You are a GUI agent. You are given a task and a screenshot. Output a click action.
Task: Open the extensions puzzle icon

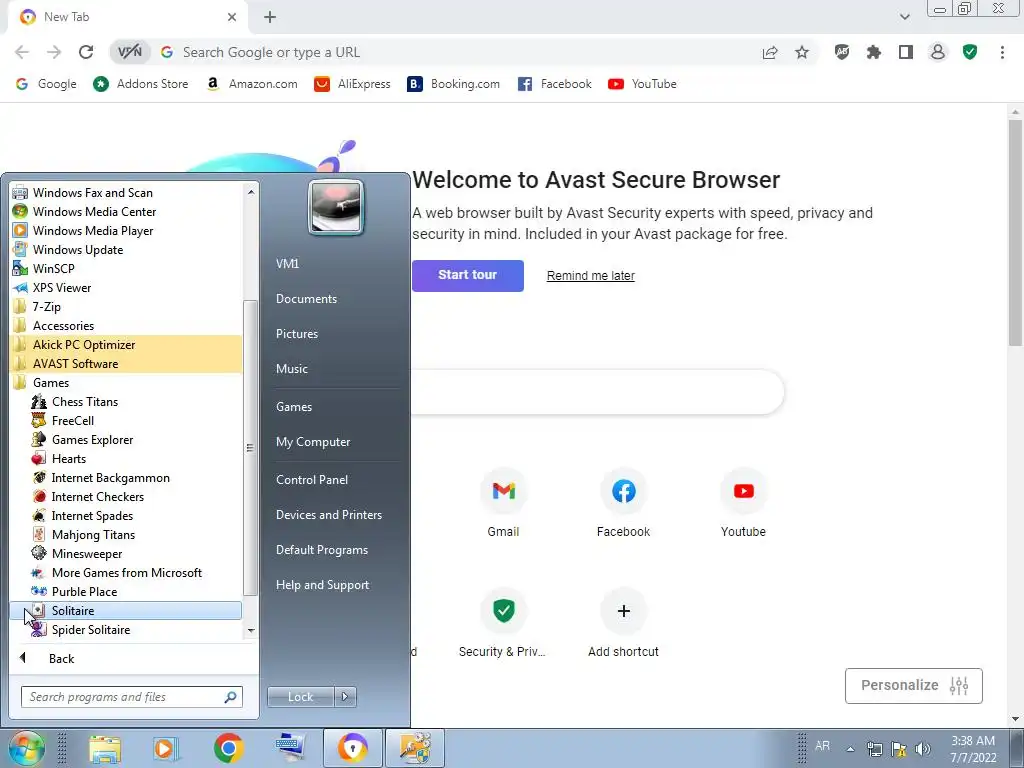click(874, 52)
